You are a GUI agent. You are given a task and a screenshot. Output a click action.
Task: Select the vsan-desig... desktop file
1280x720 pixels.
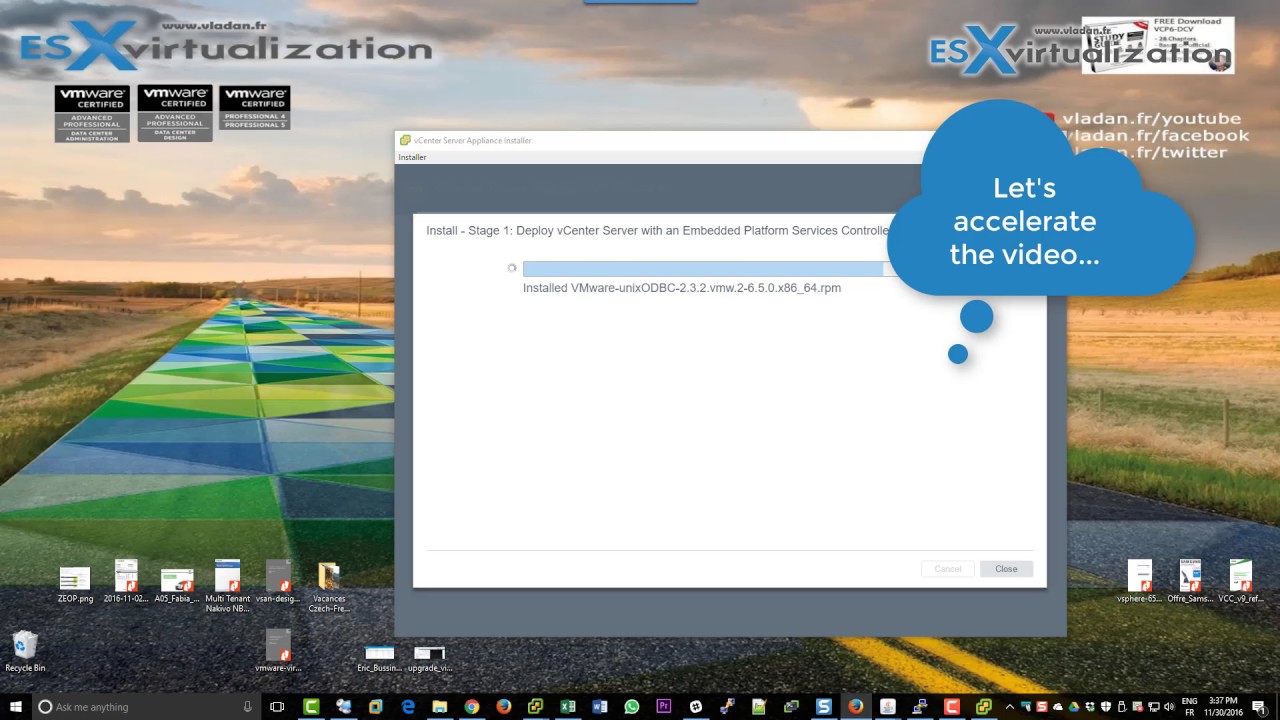coord(279,582)
